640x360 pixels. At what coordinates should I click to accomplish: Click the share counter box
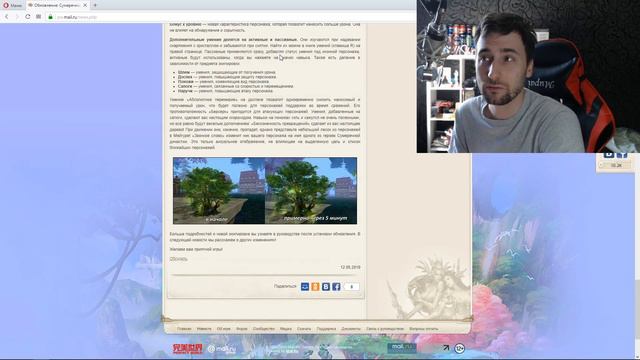click(x=351, y=287)
